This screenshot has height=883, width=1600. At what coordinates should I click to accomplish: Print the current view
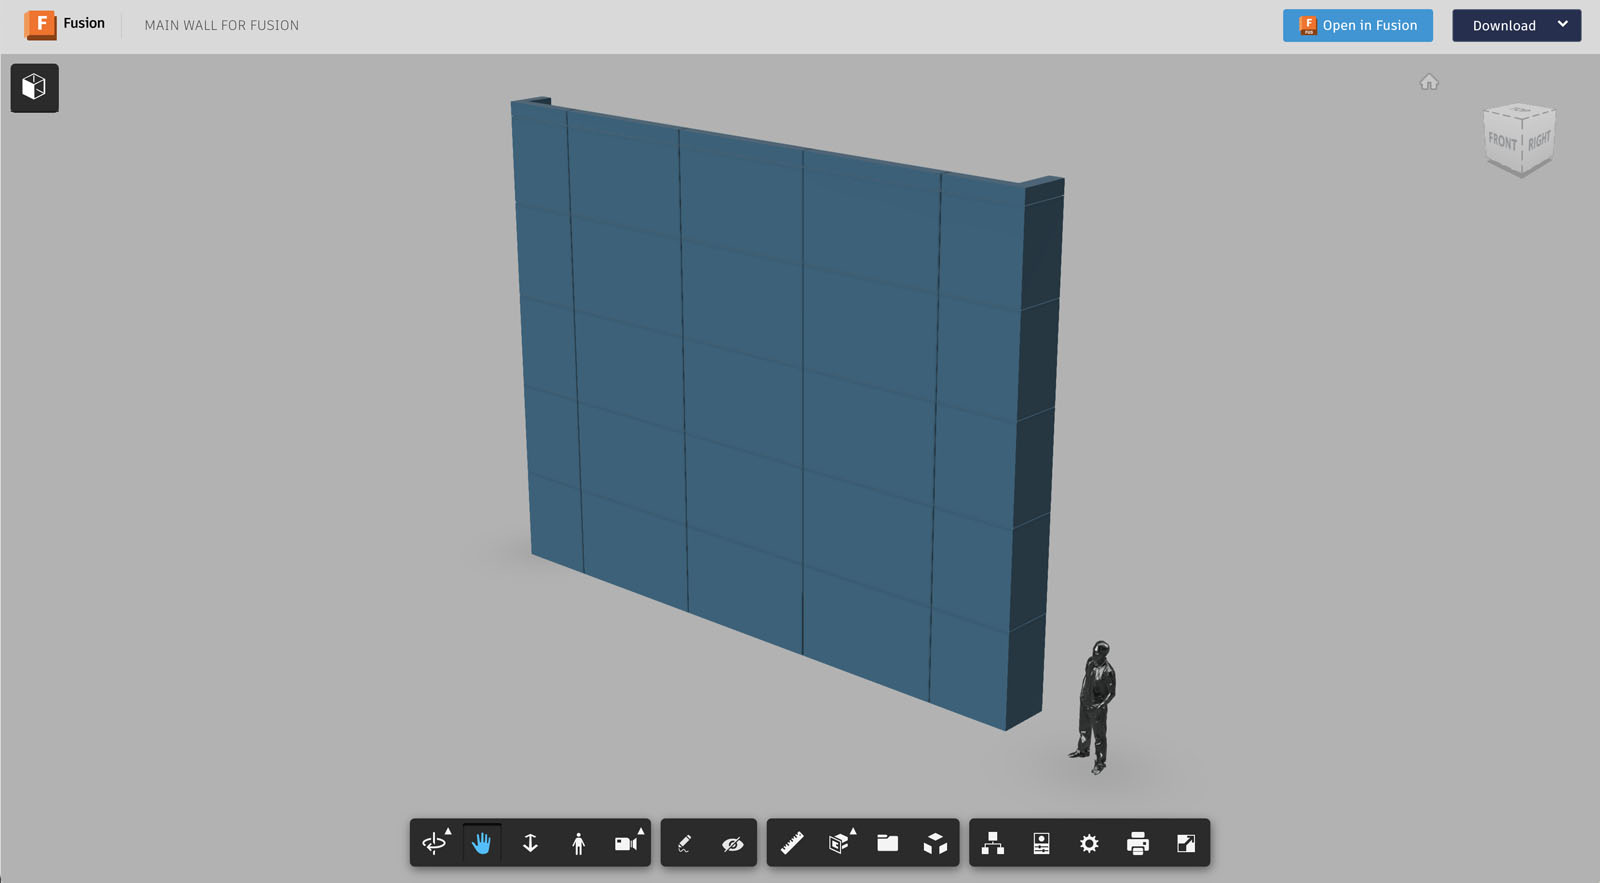(x=1137, y=843)
